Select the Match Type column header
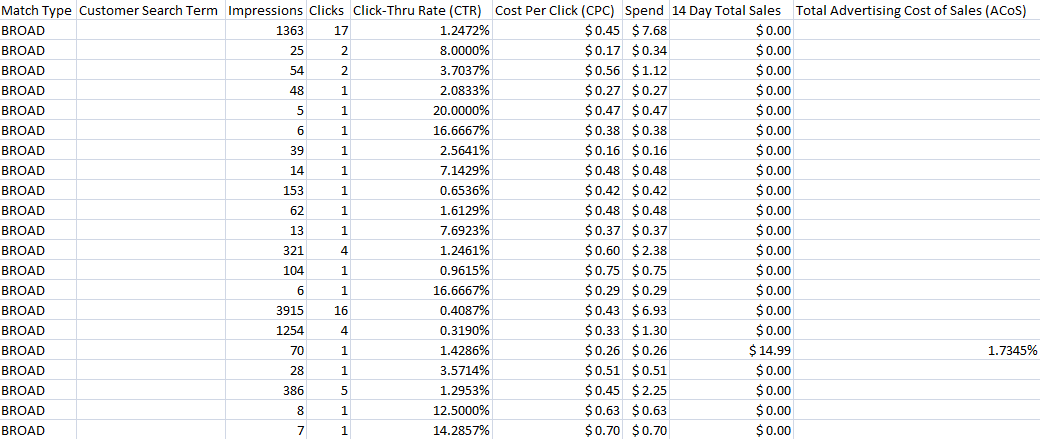Image resolution: width=1040 pixels, height=439 pixels. [38, 11]
